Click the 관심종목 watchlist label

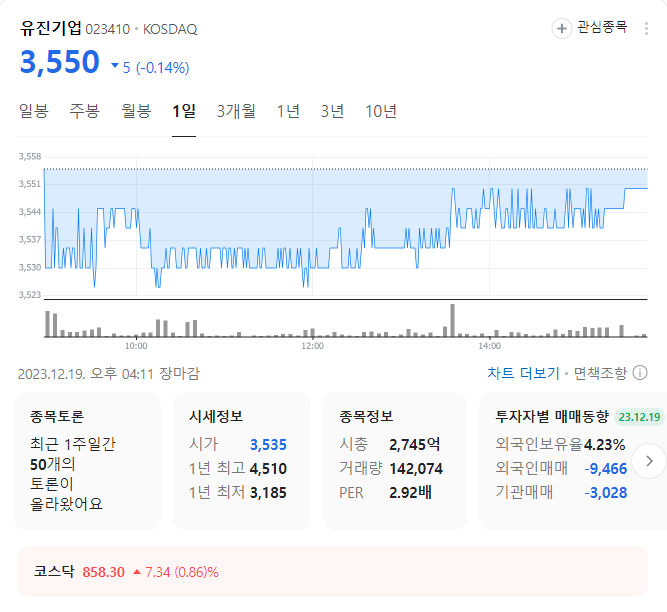pyautogui.click(x=602, y=27)
